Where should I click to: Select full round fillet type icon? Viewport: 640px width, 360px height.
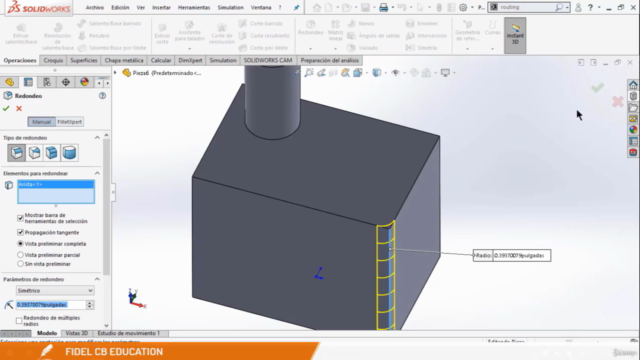coord(69,153)
